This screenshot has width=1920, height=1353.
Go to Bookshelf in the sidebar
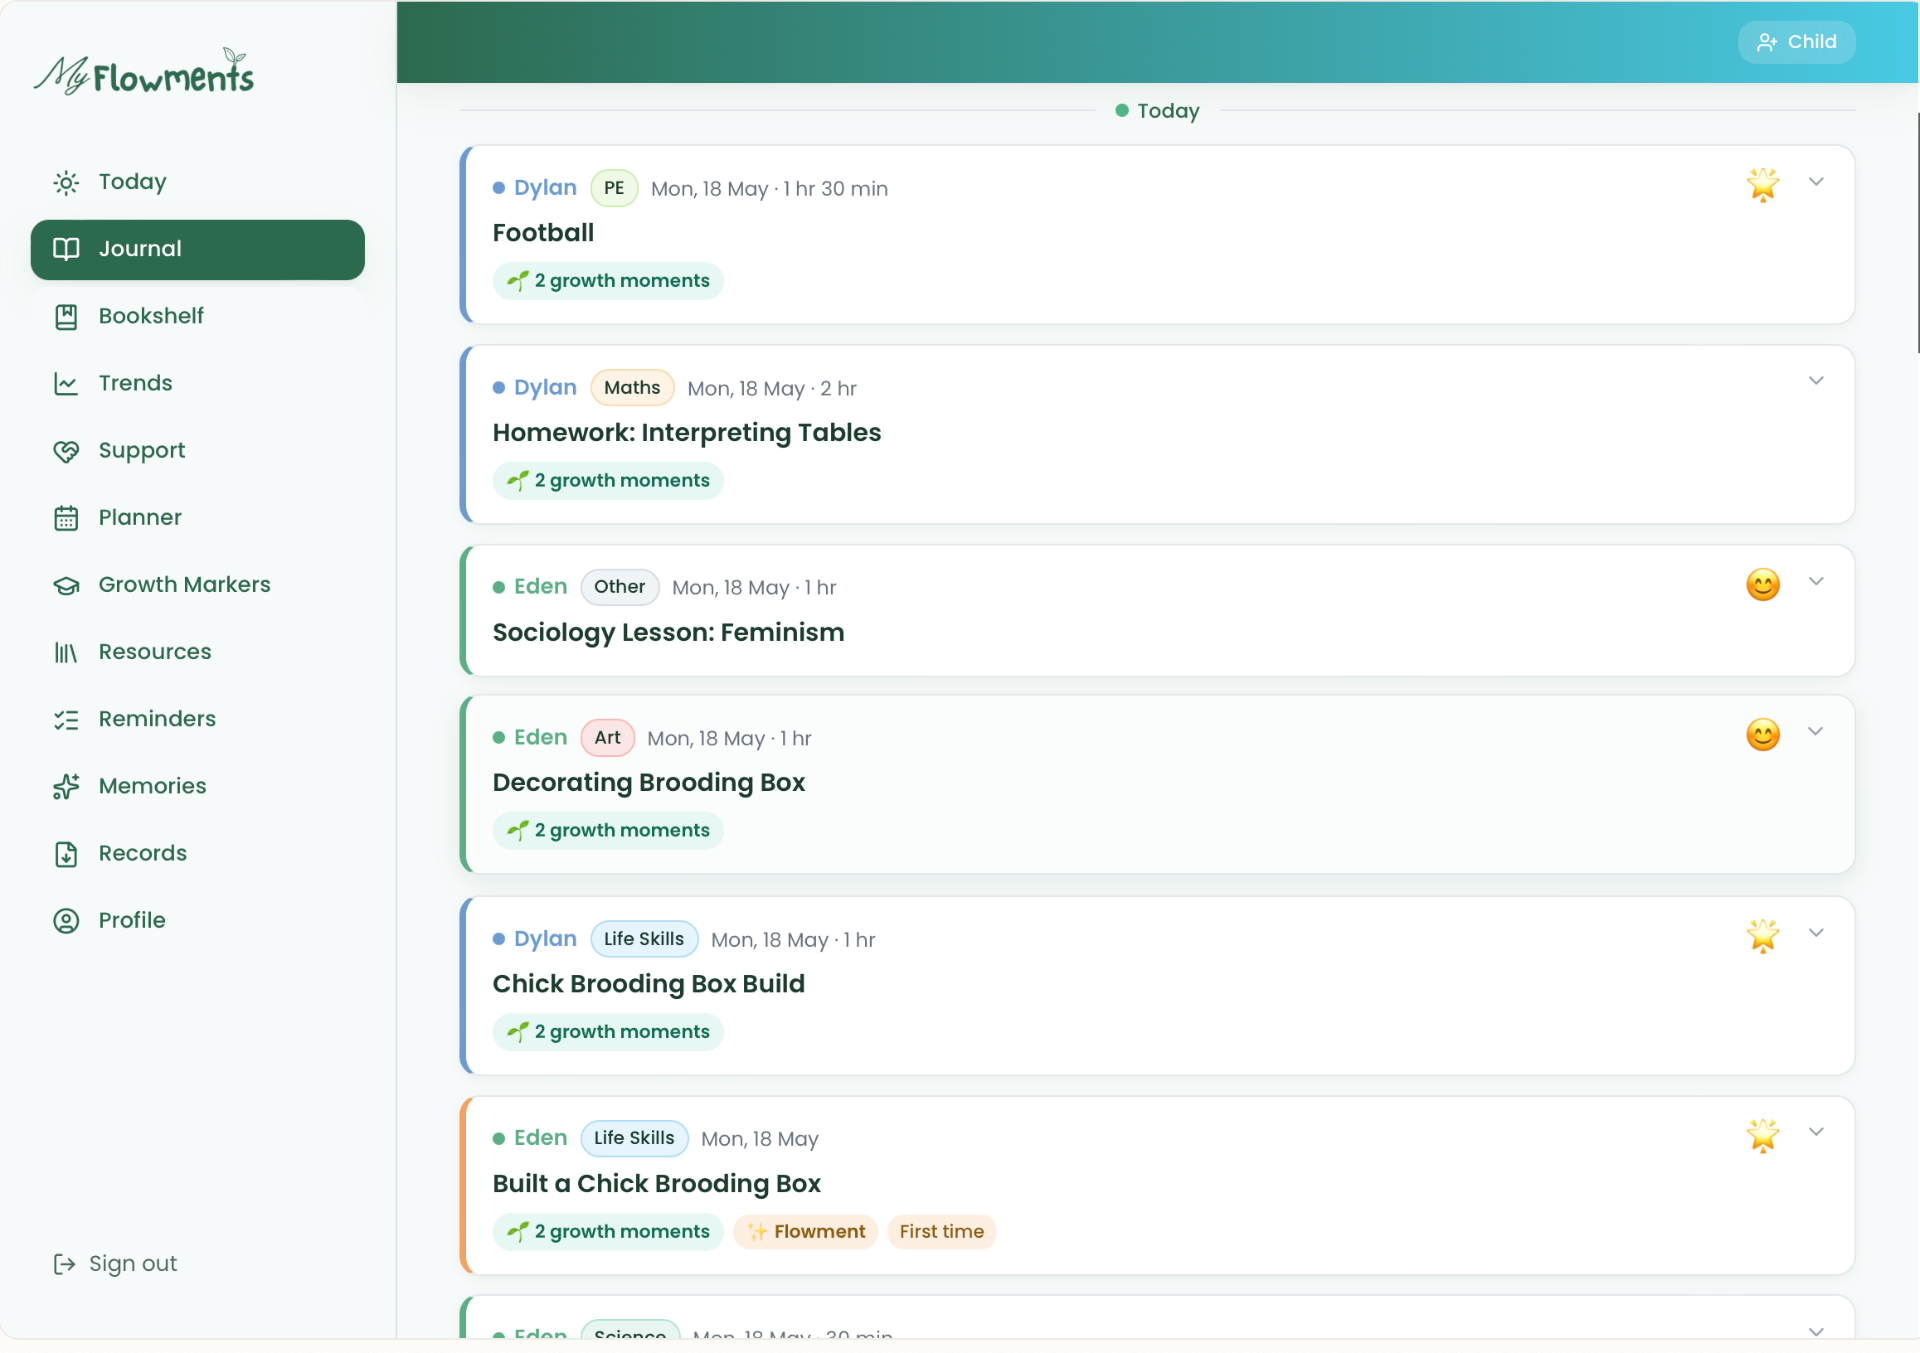pyautogui.click(x=198, y=317)
